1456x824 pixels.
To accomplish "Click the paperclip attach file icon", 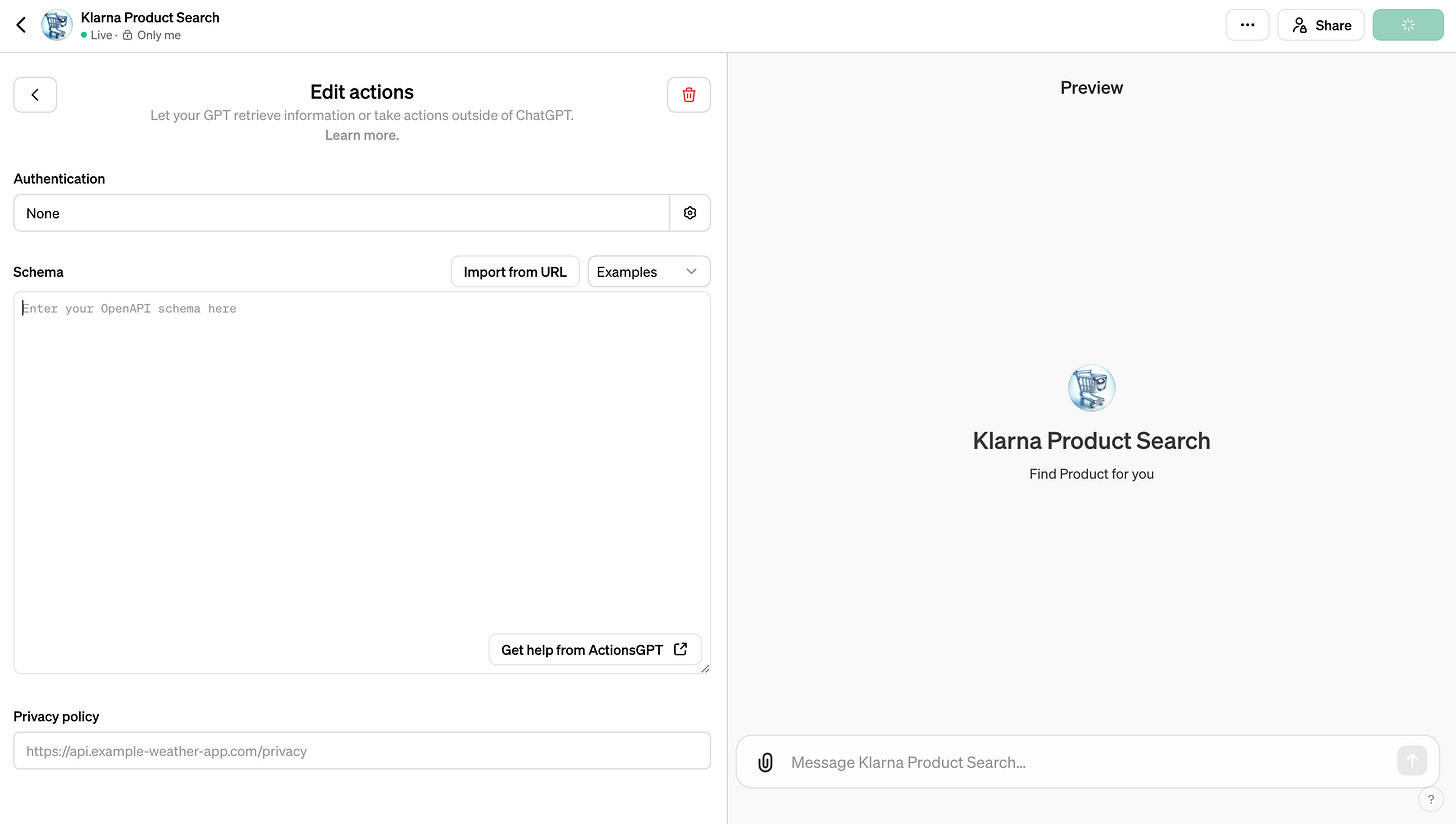I will point(765,762).
